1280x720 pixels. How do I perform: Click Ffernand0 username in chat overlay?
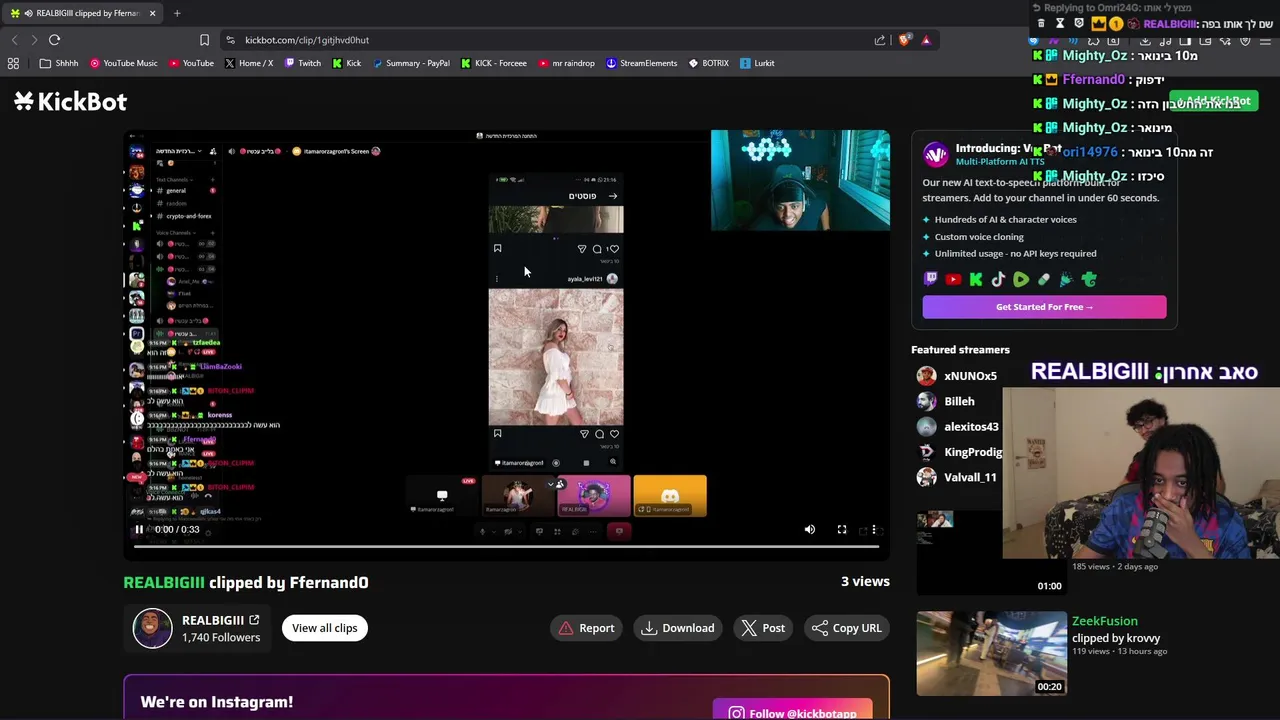click(x=1094, y=79)
